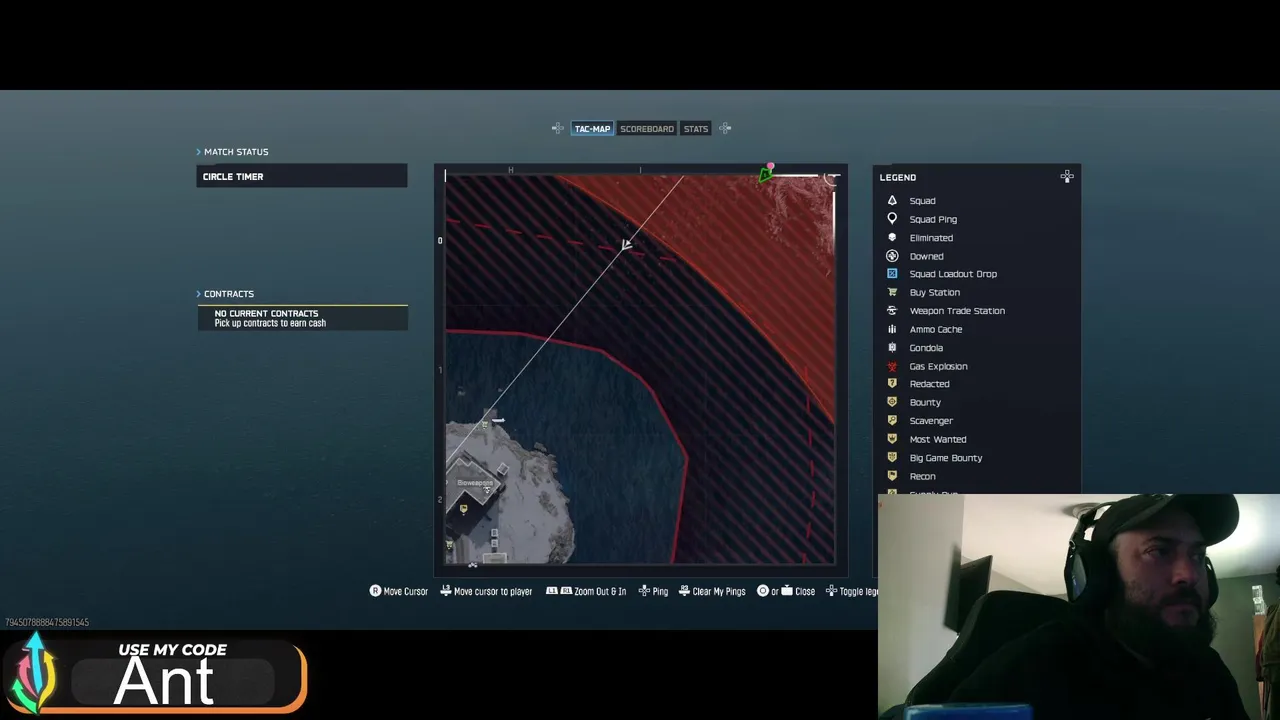Viewport: 1280px width, 720px height.
Task: Click the Squad icon in the legend
Action: tap(892, 201)
